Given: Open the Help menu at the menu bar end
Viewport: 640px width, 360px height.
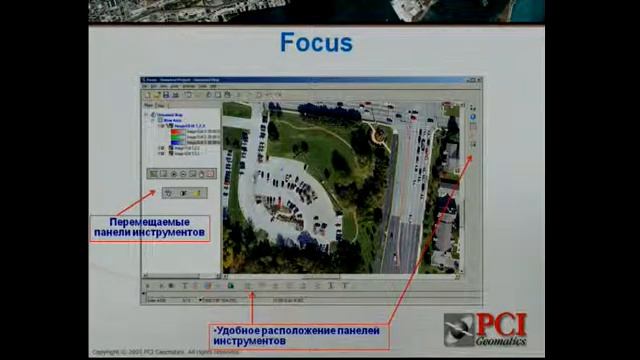Looking at the screenshot, I should 213,86.
